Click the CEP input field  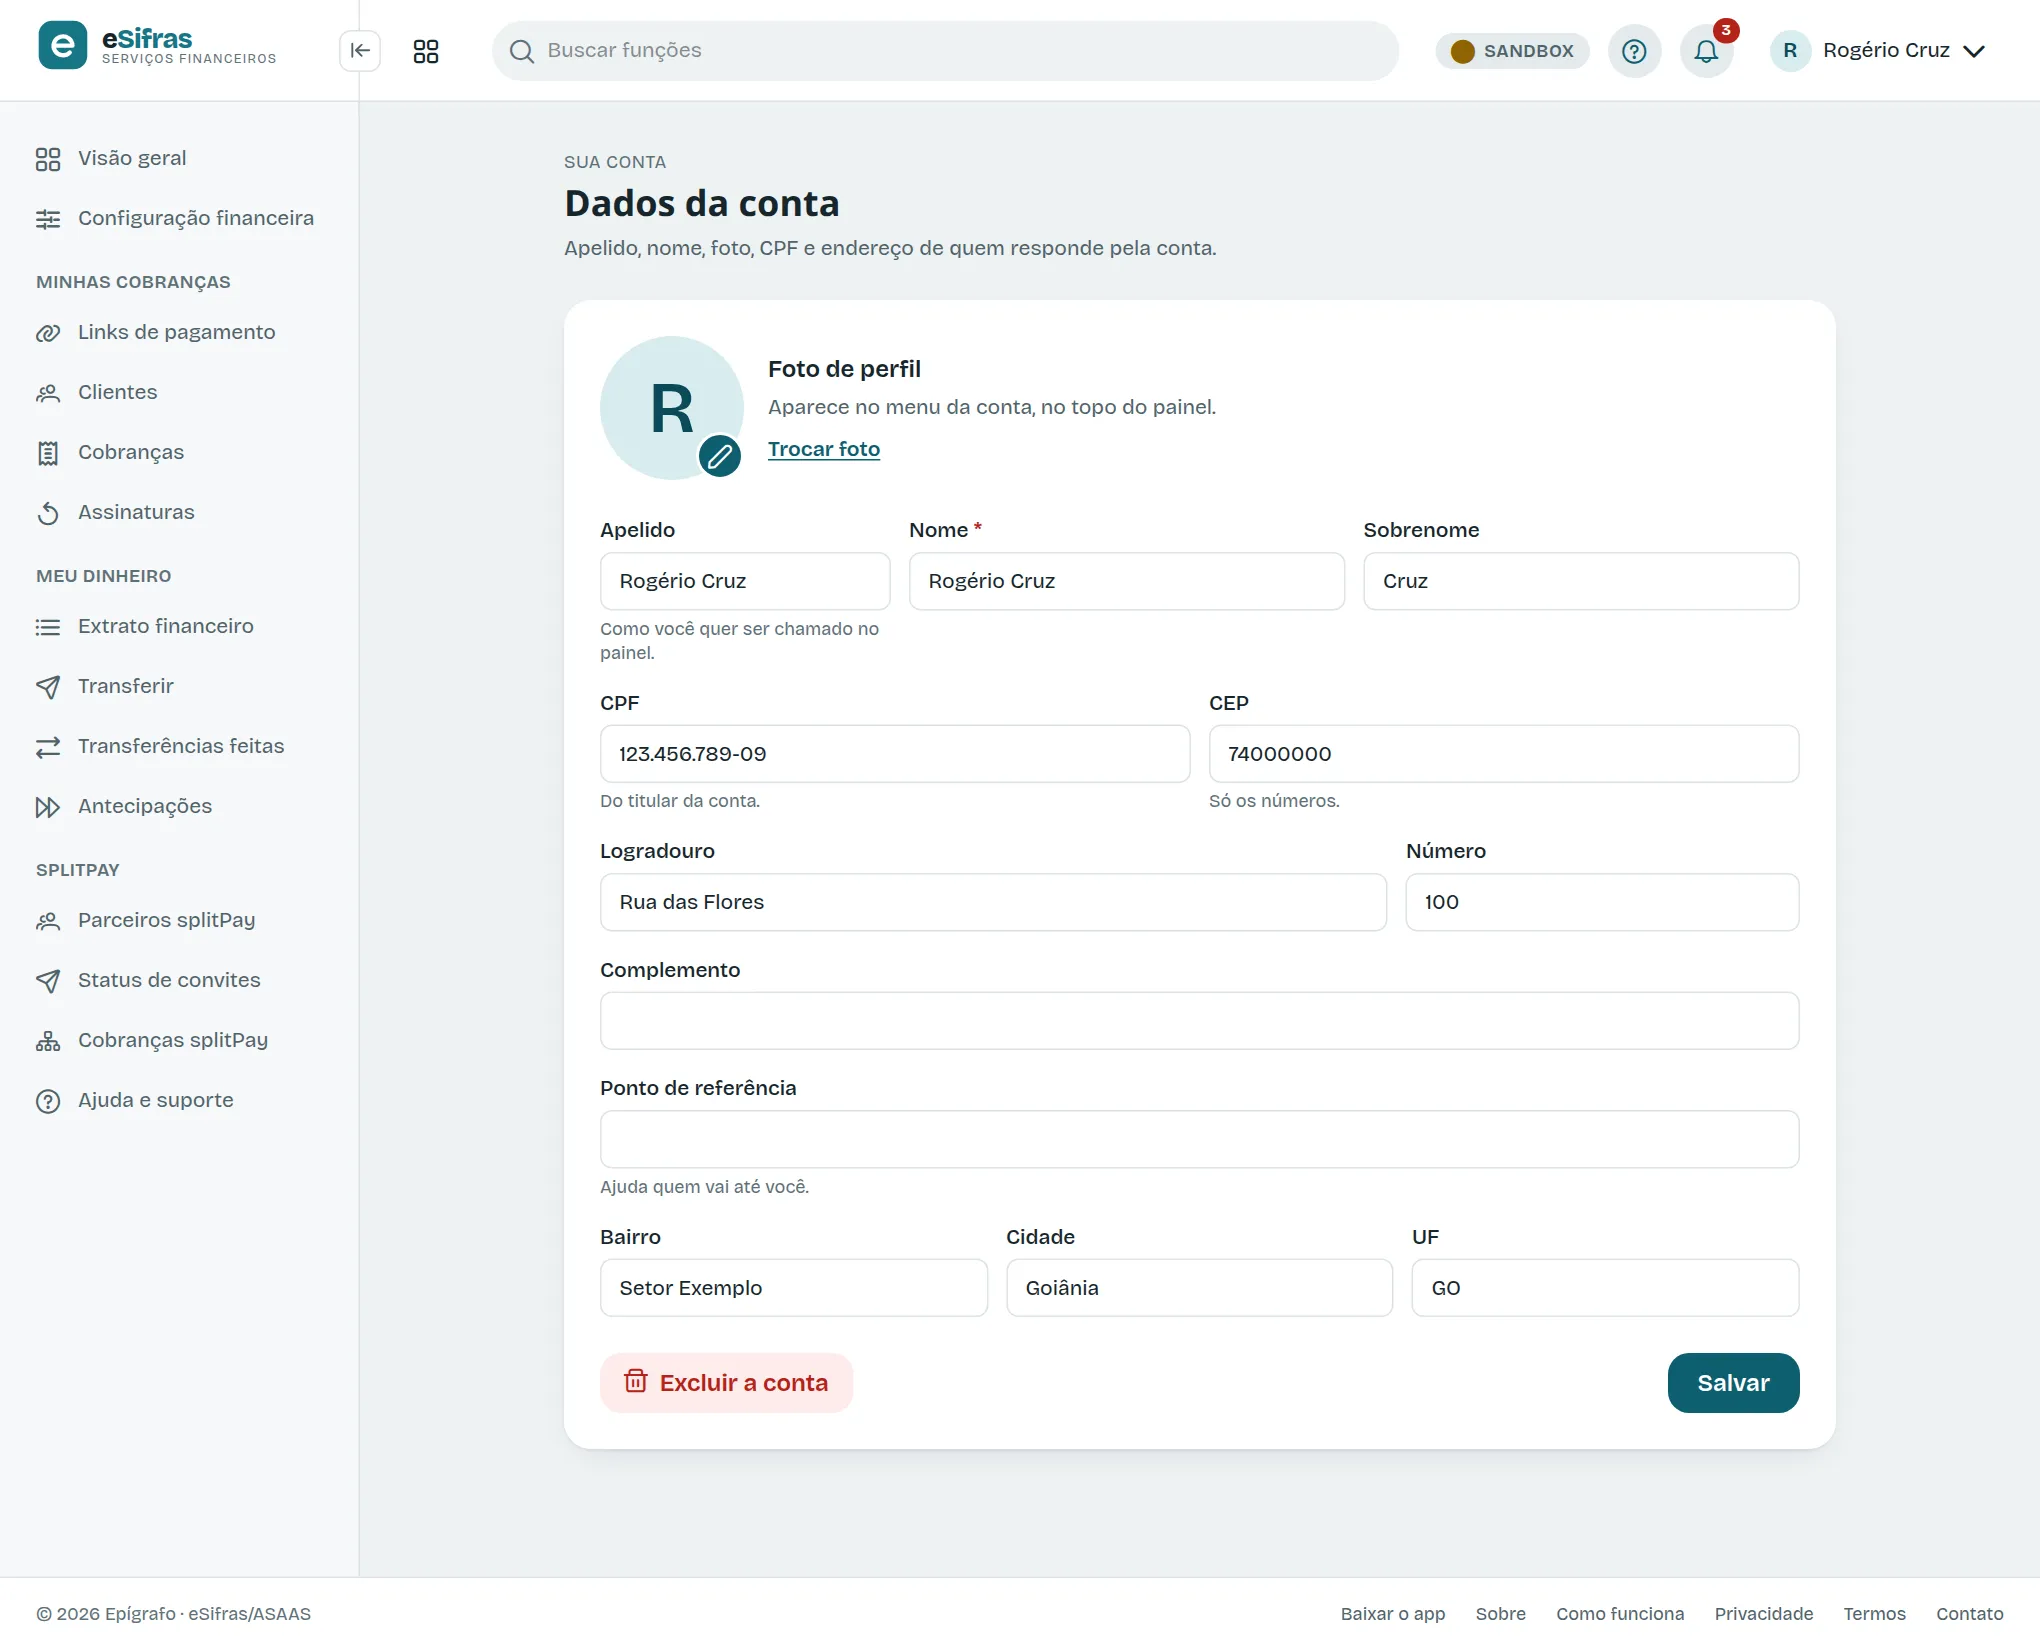tap(1504, 754)
